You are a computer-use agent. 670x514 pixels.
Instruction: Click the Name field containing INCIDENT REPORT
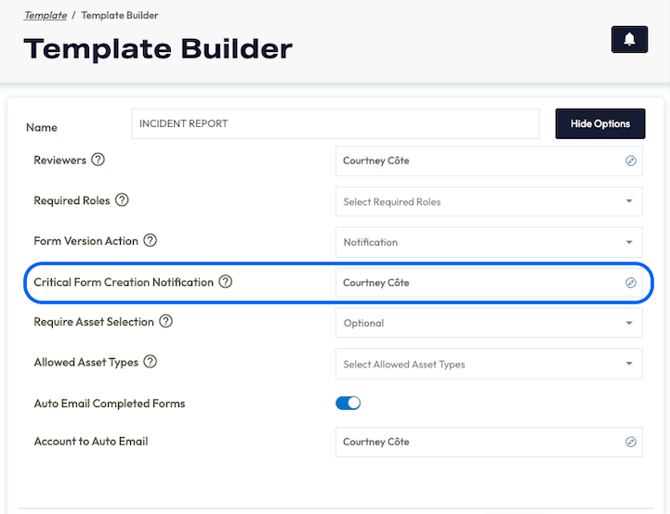pyautogui.click(x=335, y=124)
